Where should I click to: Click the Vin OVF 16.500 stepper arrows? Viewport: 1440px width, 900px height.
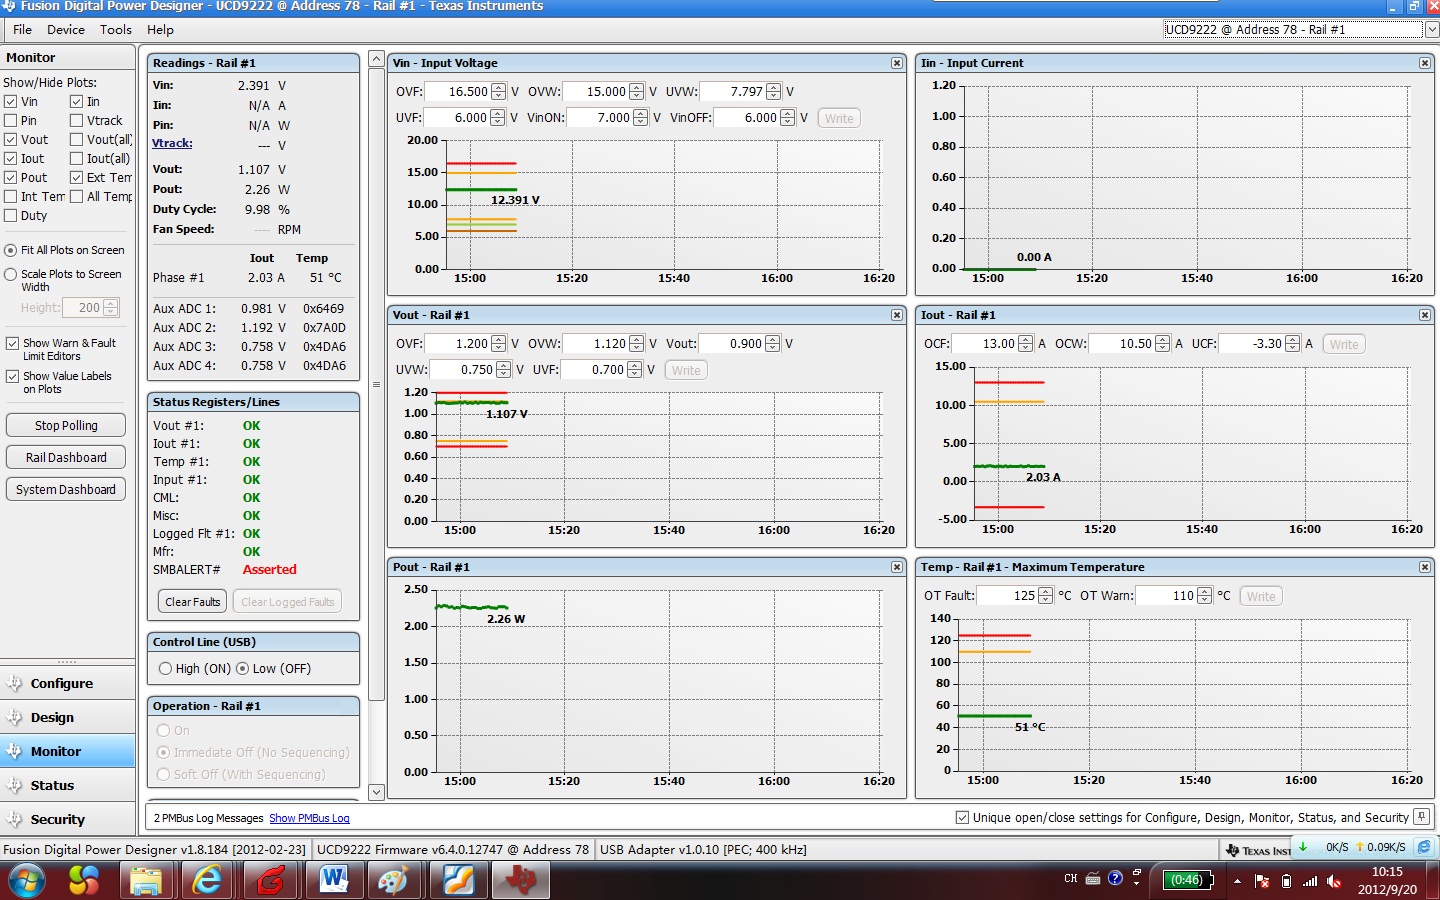[x=499, y=92]
